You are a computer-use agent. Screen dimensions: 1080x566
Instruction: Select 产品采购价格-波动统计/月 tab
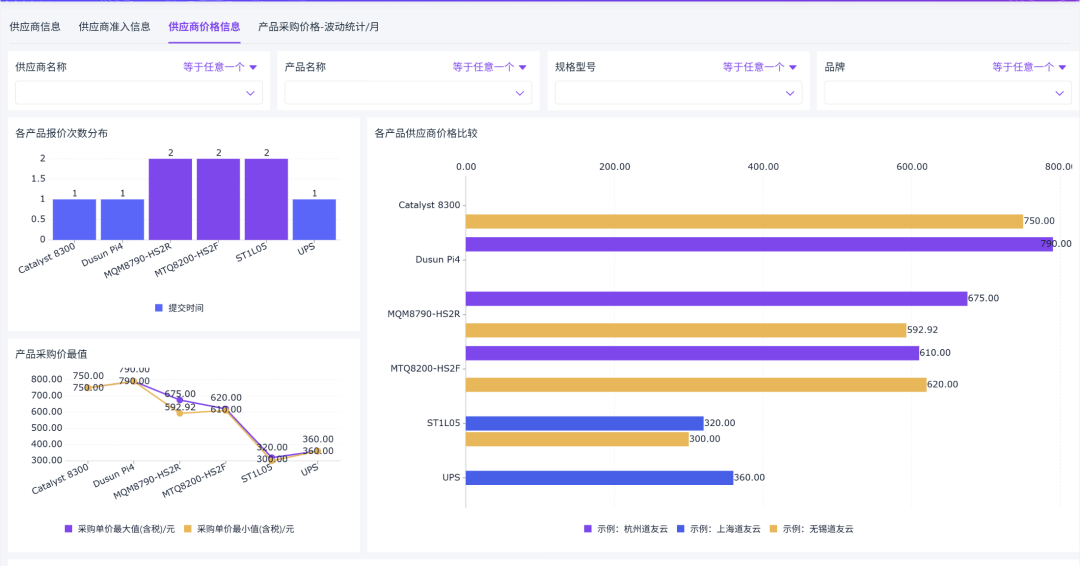click(x=318, y=27)
